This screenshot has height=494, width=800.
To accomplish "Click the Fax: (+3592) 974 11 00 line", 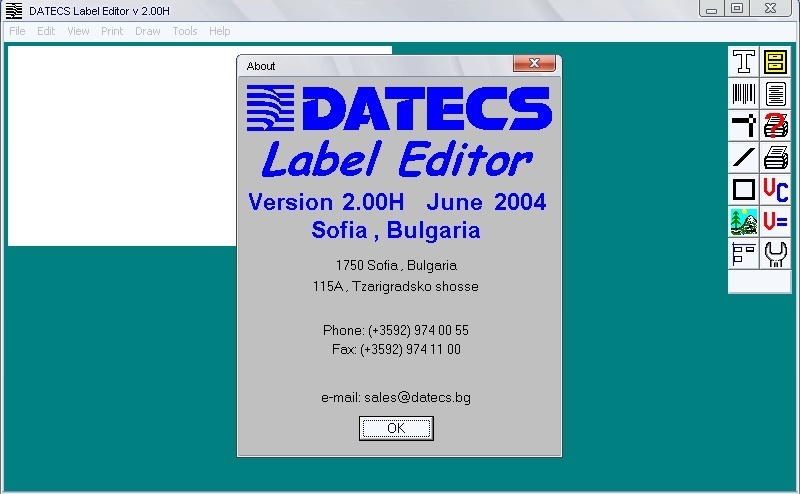I will 396,350.
